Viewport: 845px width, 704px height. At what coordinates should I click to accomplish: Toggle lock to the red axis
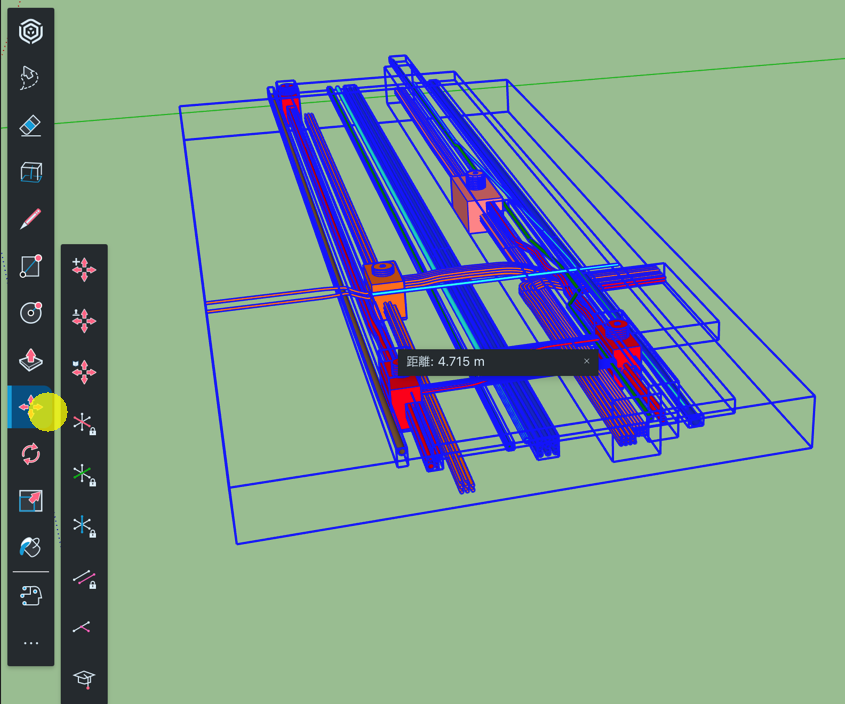tap(84, 424)
